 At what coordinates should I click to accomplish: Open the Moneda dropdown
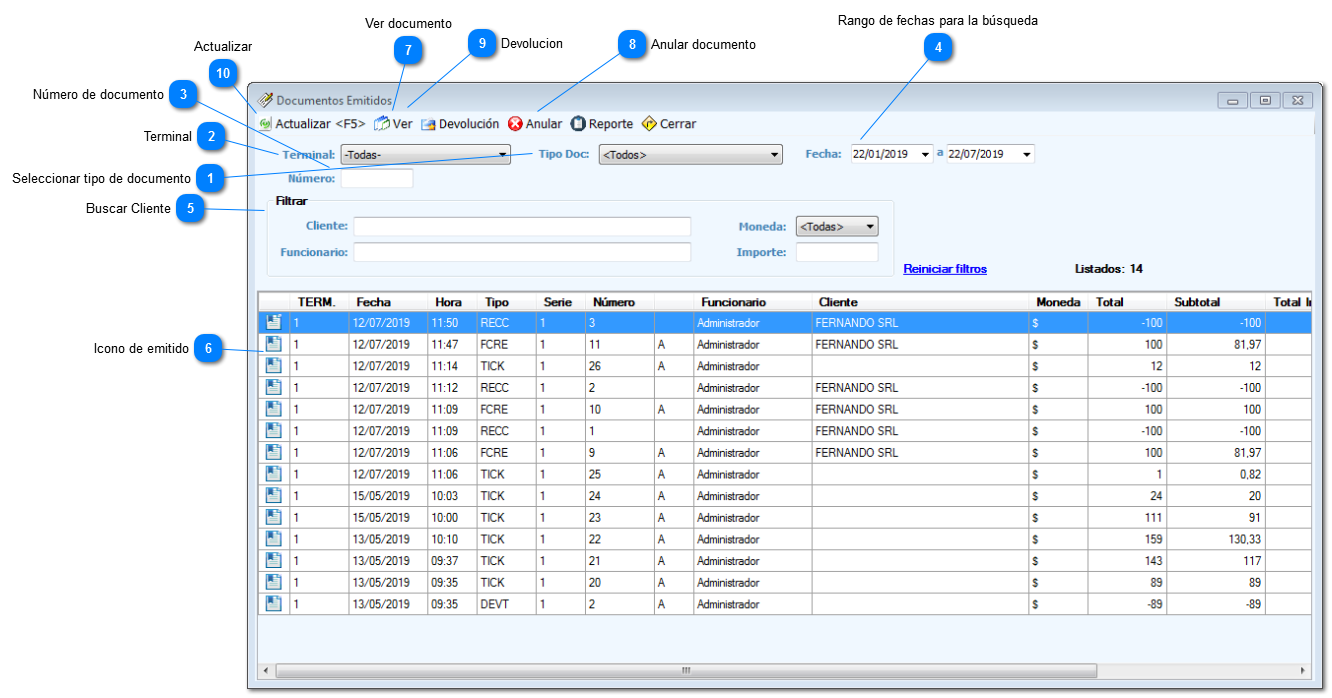coord(837,227)
